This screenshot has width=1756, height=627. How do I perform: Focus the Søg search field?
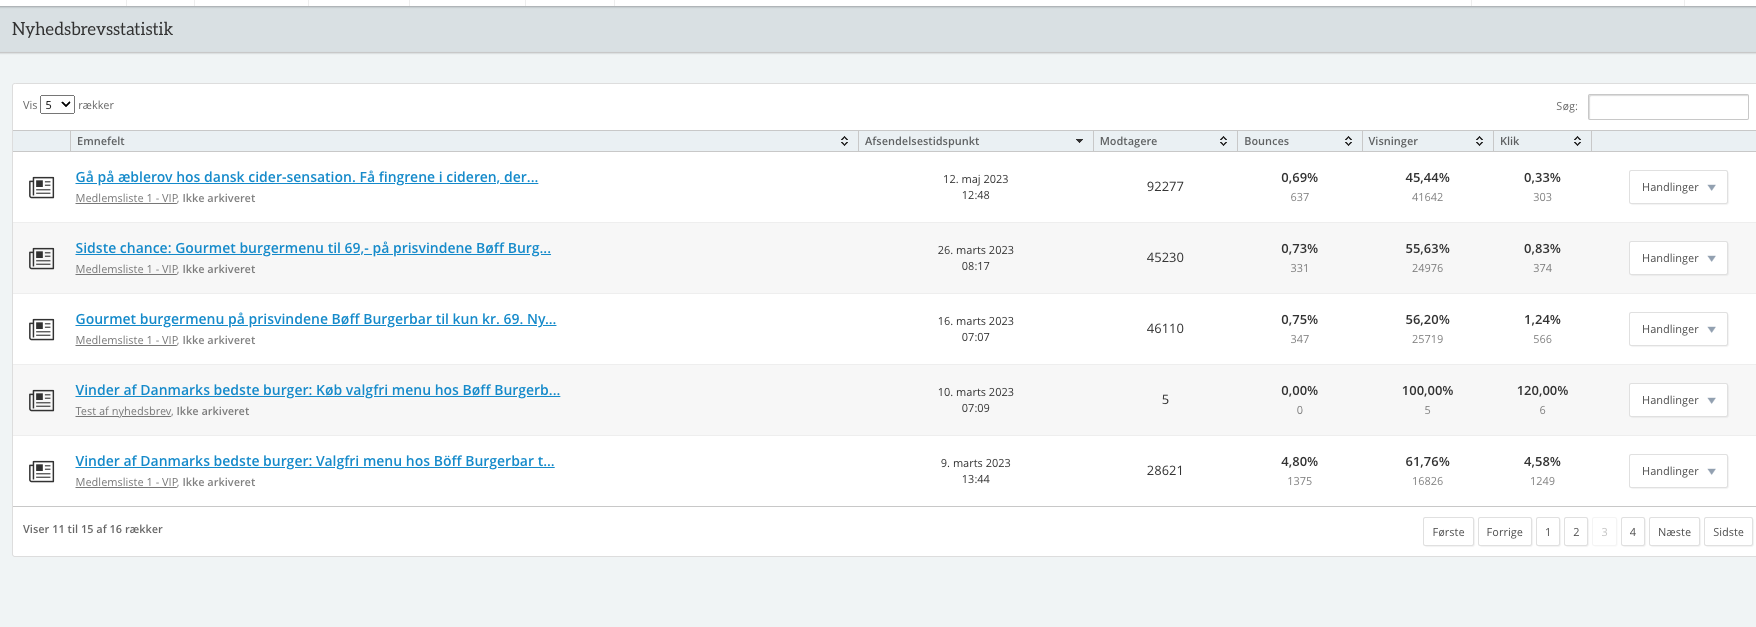tap(1667, 107)
